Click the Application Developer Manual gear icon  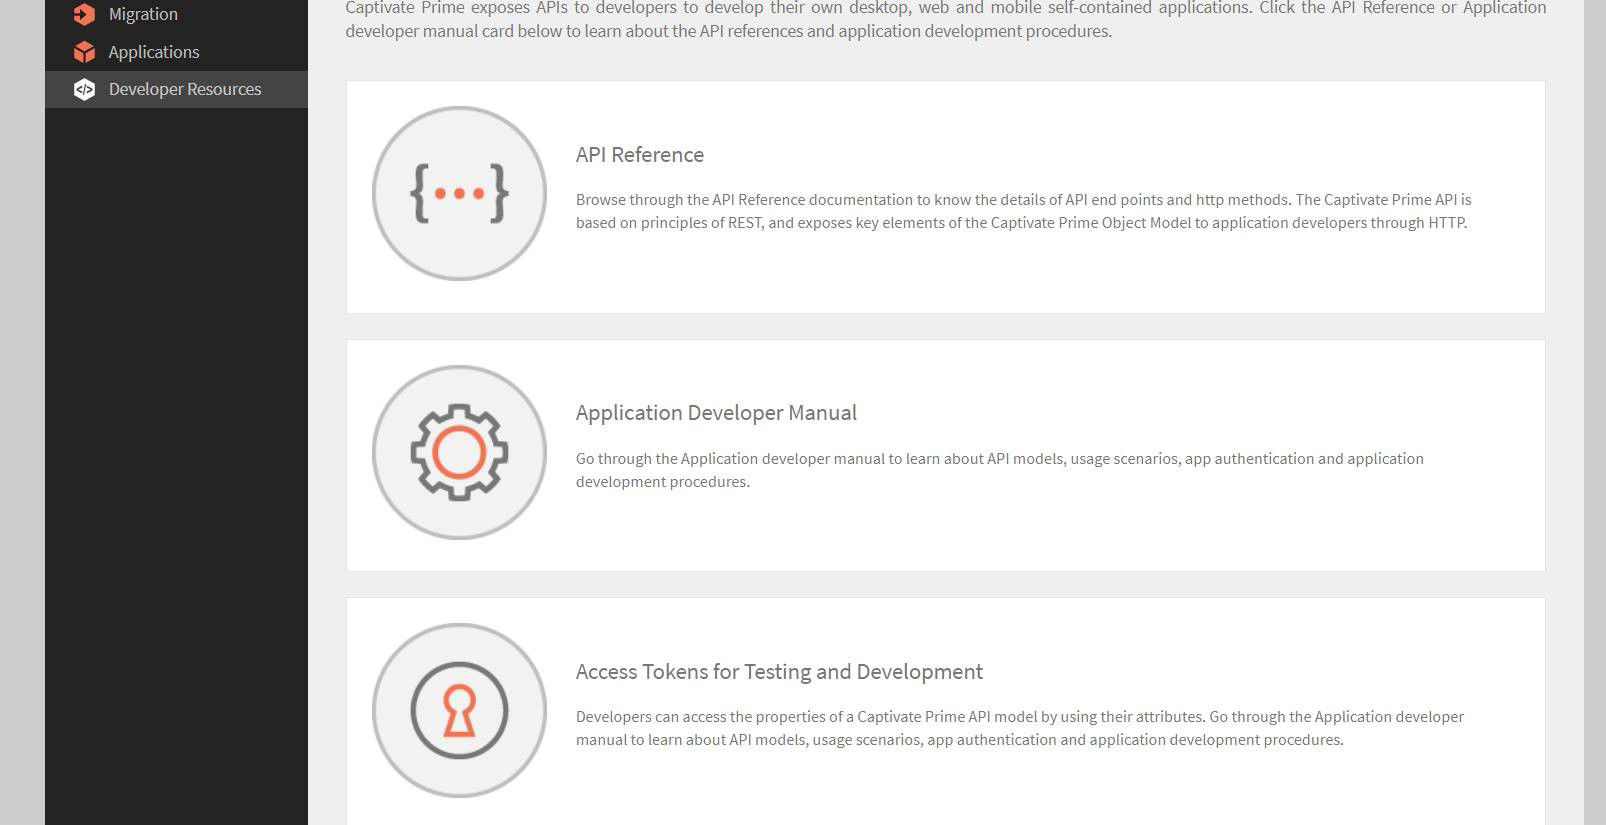point(459,452)
